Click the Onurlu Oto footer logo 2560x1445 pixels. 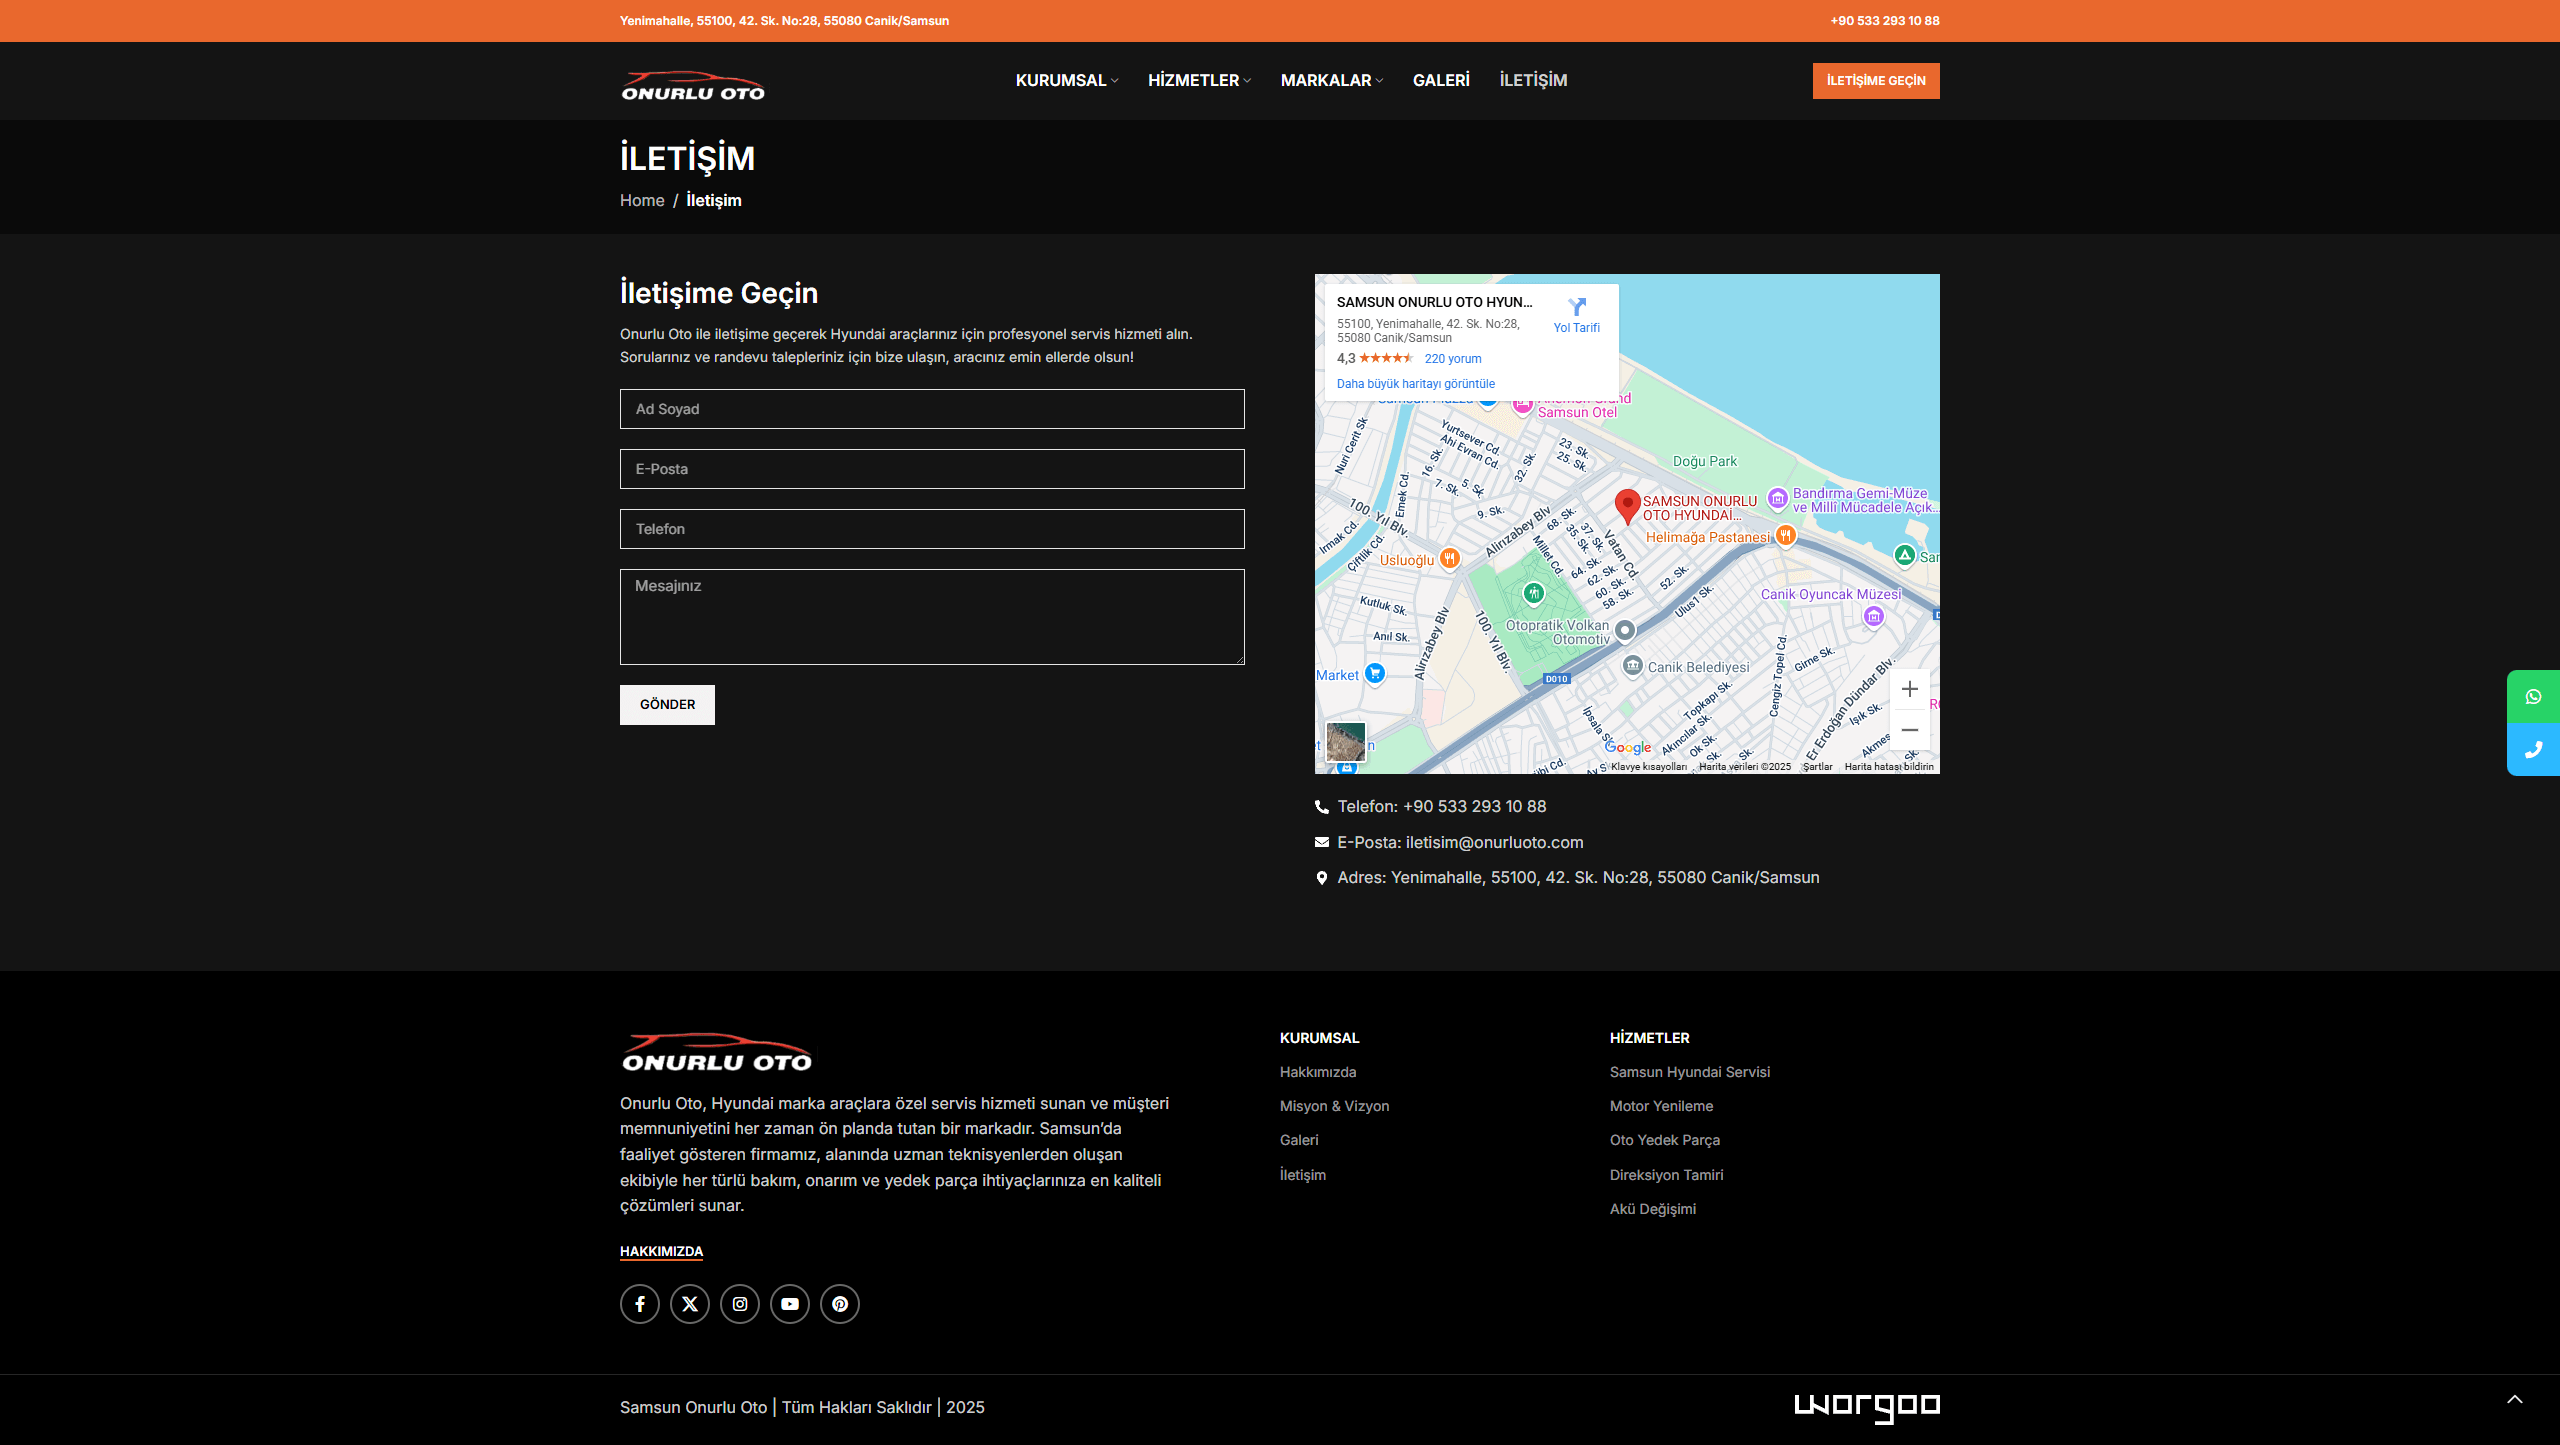pos(717,1053)
